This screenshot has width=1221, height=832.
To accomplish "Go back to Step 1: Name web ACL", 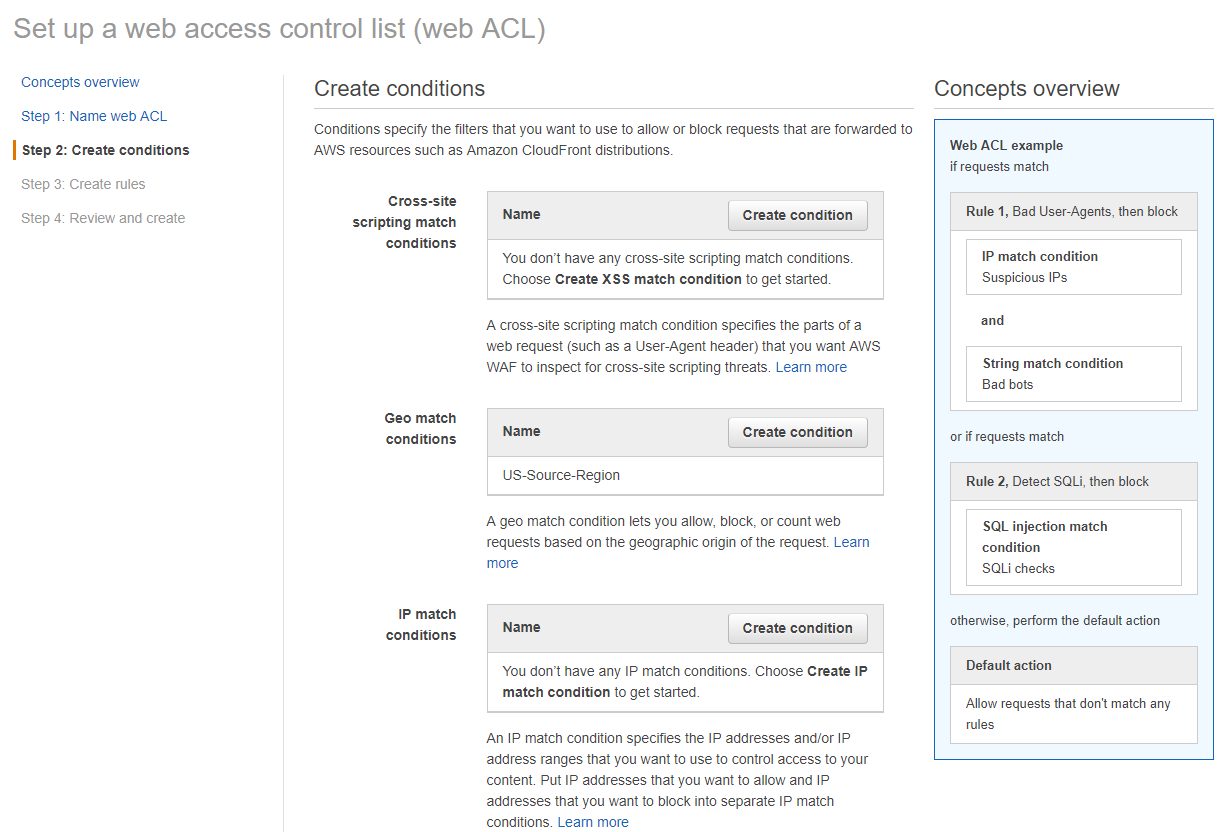I will pos(94,116).
